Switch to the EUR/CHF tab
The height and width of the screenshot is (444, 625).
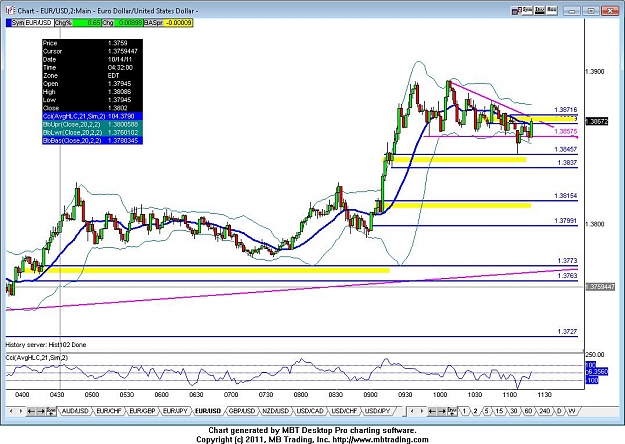(x=109, y=411)
